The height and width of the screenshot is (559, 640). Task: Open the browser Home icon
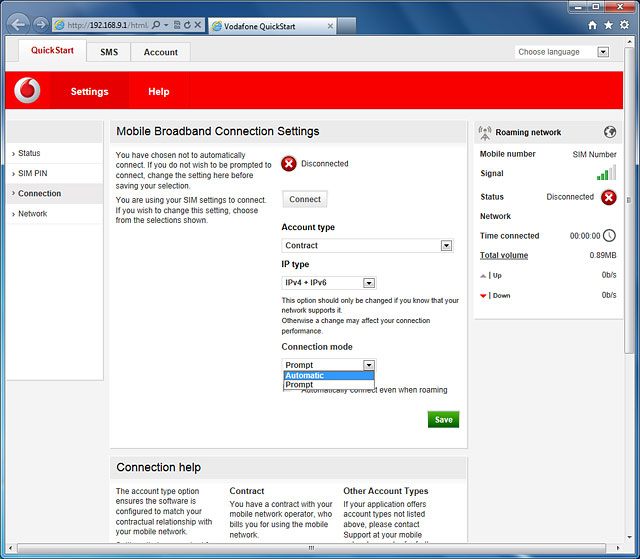click(x=592, y=25)
